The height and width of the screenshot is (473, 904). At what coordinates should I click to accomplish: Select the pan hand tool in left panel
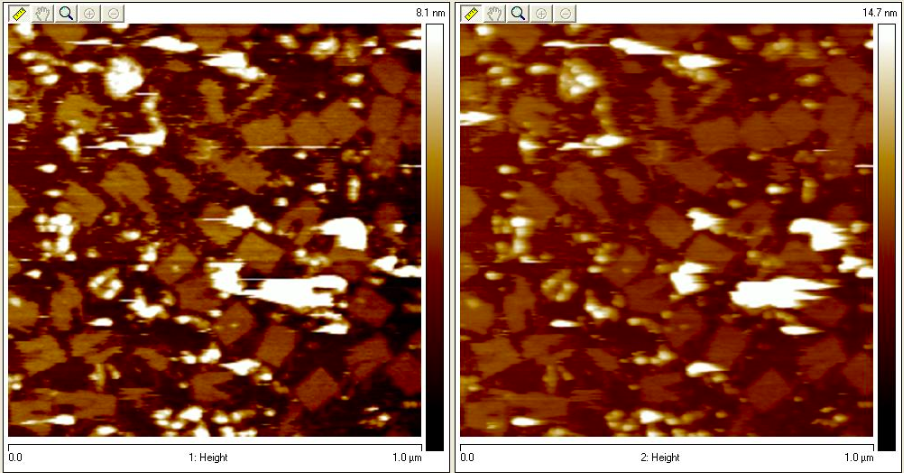tap(42, 13)
